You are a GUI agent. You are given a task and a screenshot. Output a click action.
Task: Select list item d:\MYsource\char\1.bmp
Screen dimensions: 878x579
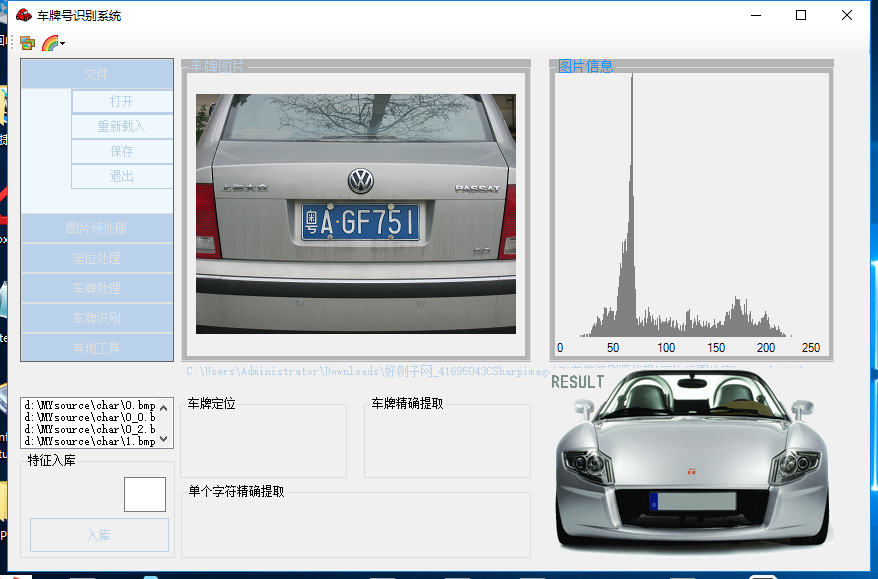(x=90, y=441)
